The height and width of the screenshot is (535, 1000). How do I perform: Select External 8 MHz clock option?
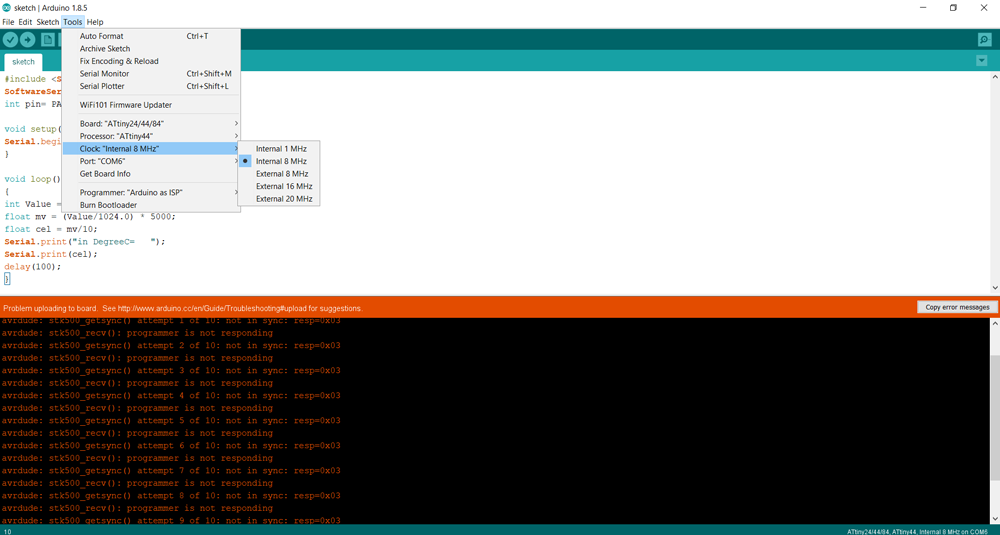click(279, 174)
